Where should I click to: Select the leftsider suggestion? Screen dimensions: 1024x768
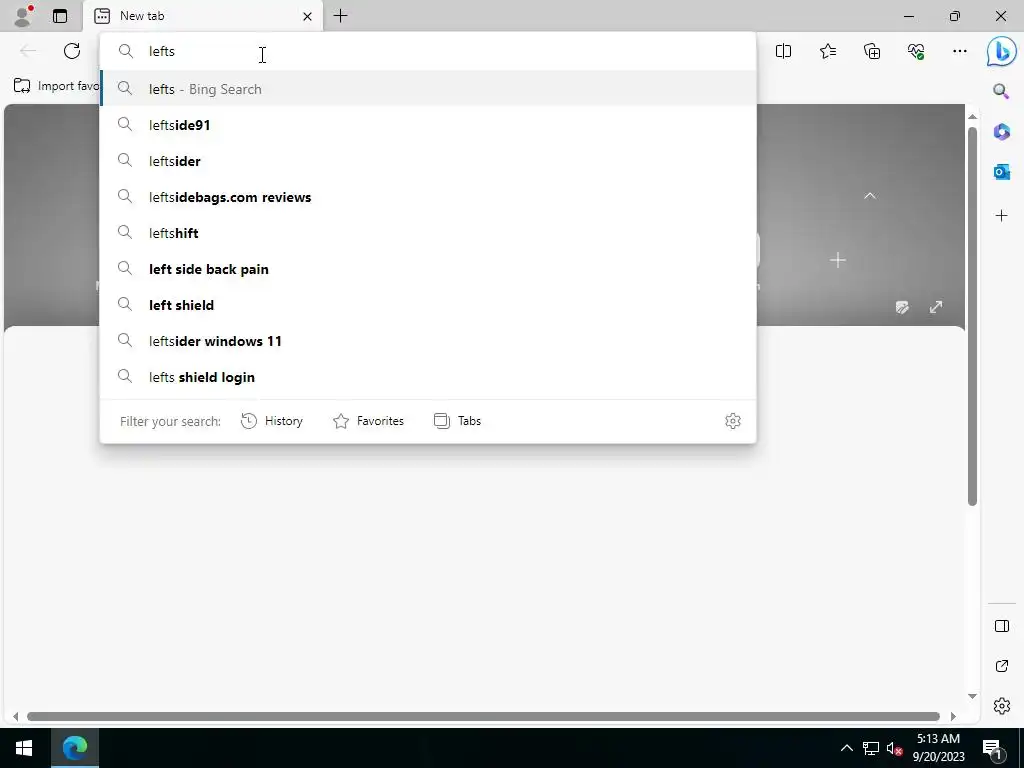click(428, 161)
